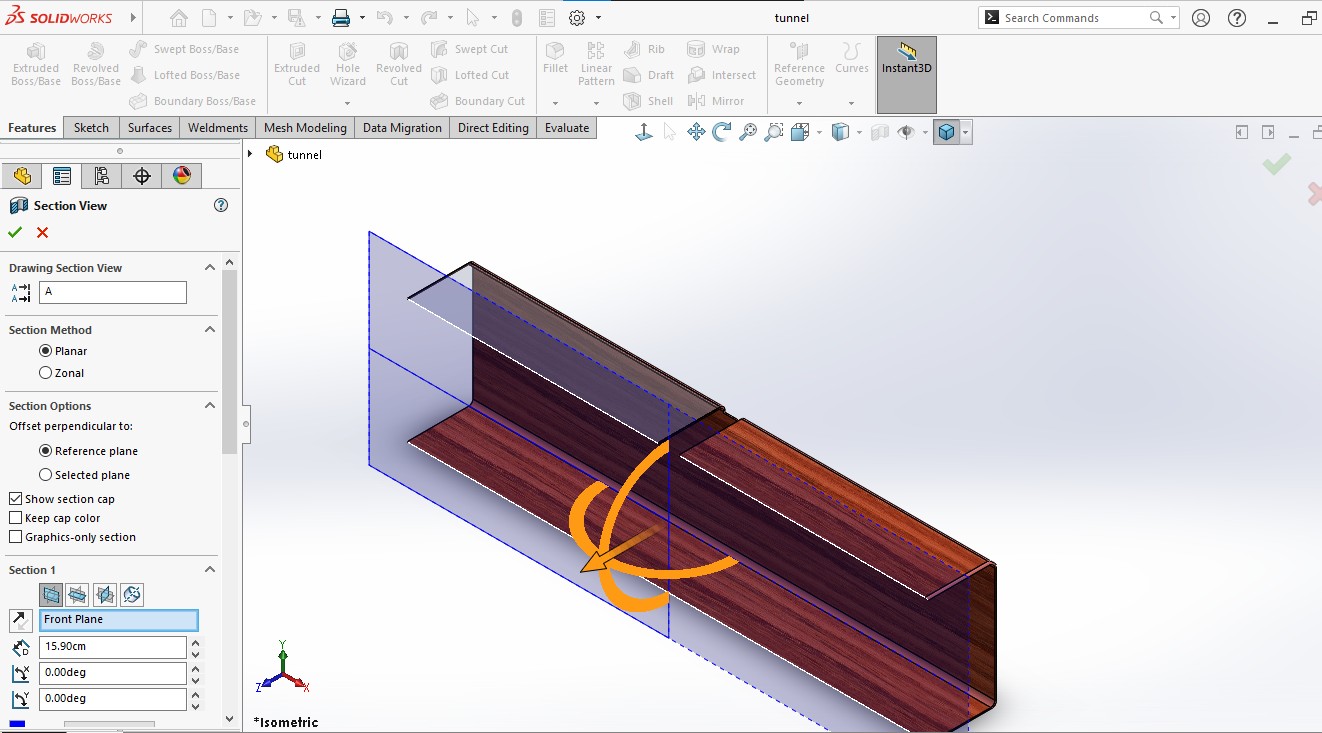Click the offset distance 15.90cm field

tap(113, 647)
